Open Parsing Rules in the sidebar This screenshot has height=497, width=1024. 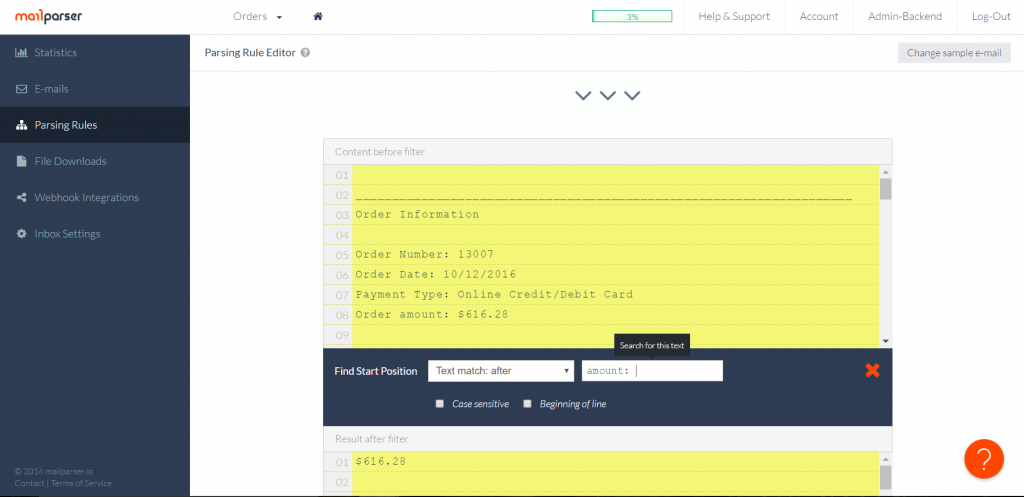coord(65,125)
